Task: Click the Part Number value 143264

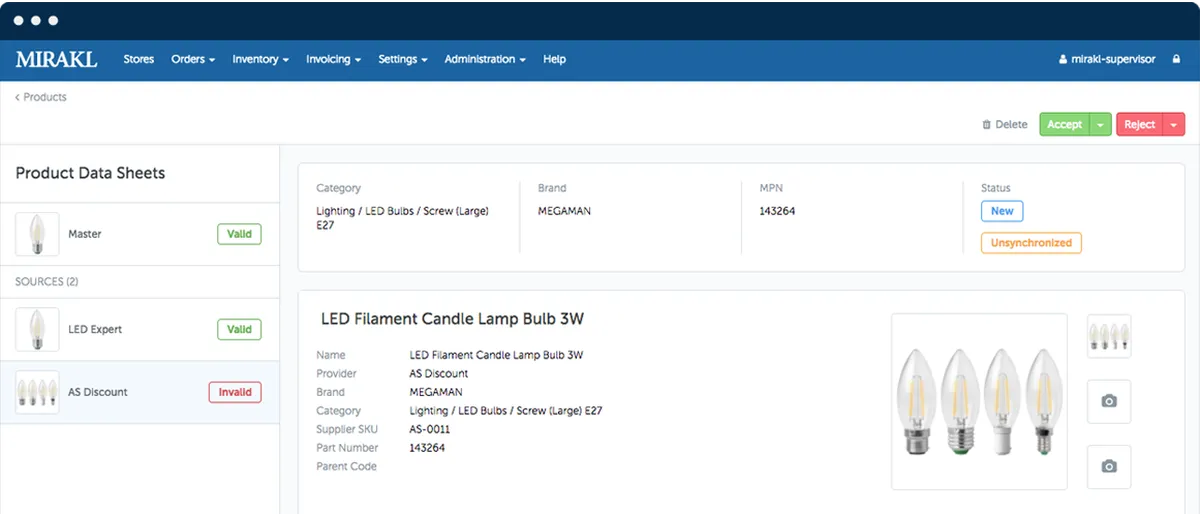Action: point(427,448)
